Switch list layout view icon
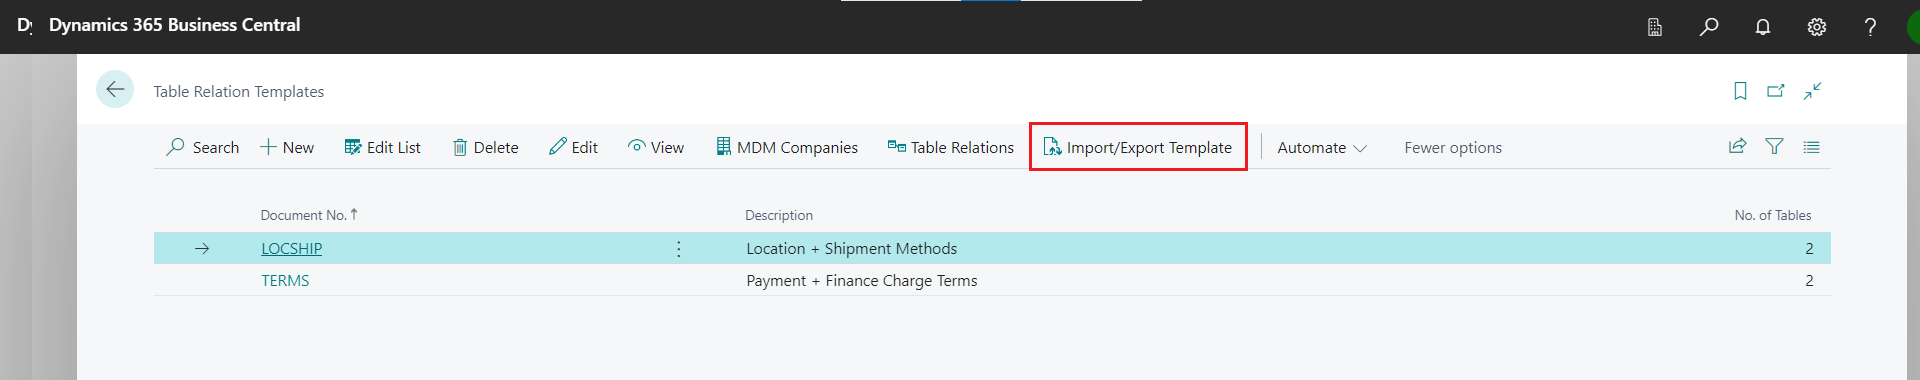The width and height of the screenshot is (1920, 380). point(1811,147)
